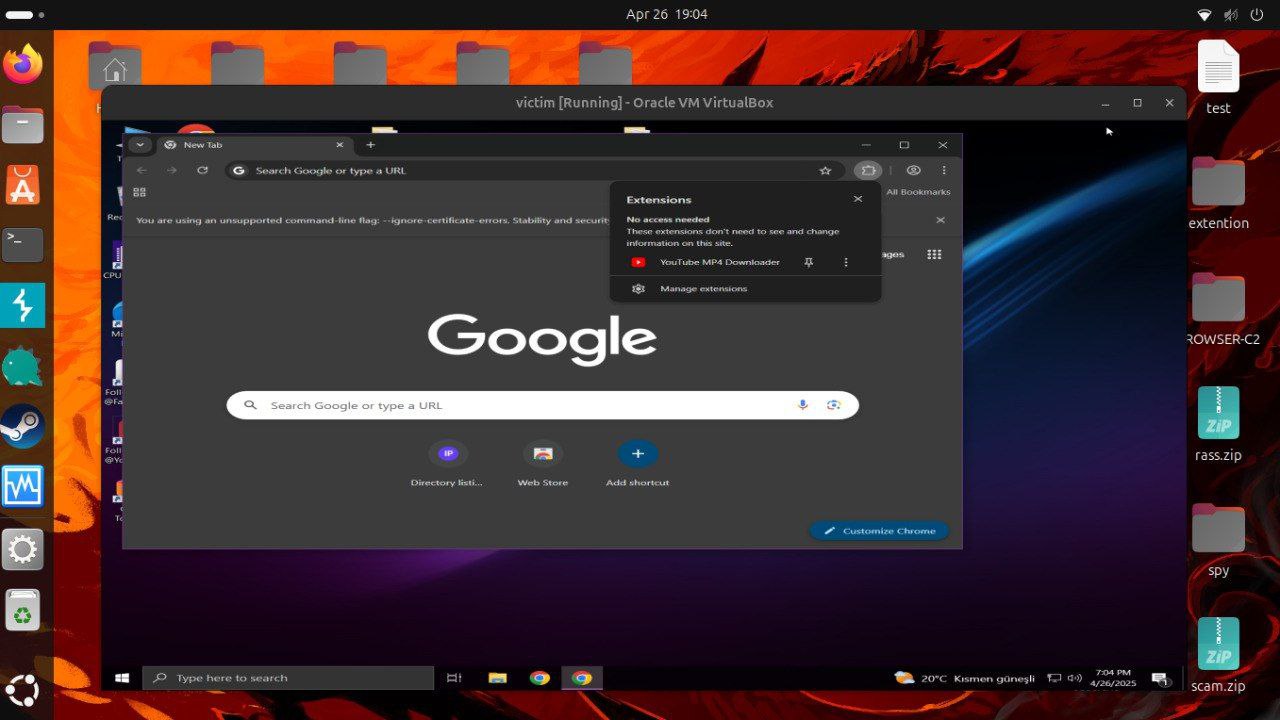Open Settings gear in the Ubuntu dock
Viewport: 1280px width, 720px height.
(x=23, y=549)
